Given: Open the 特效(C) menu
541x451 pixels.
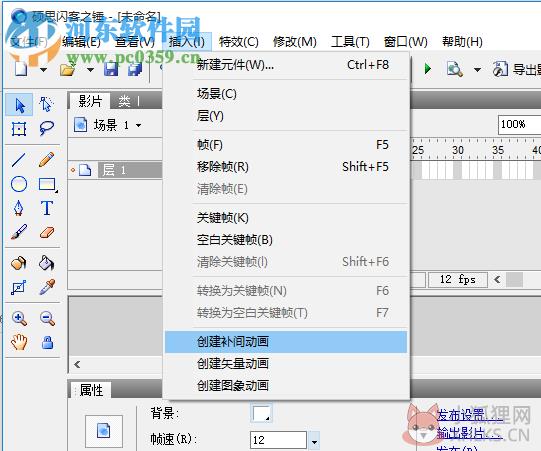Looking at the screenshot, I should click(x=239, y=42).
